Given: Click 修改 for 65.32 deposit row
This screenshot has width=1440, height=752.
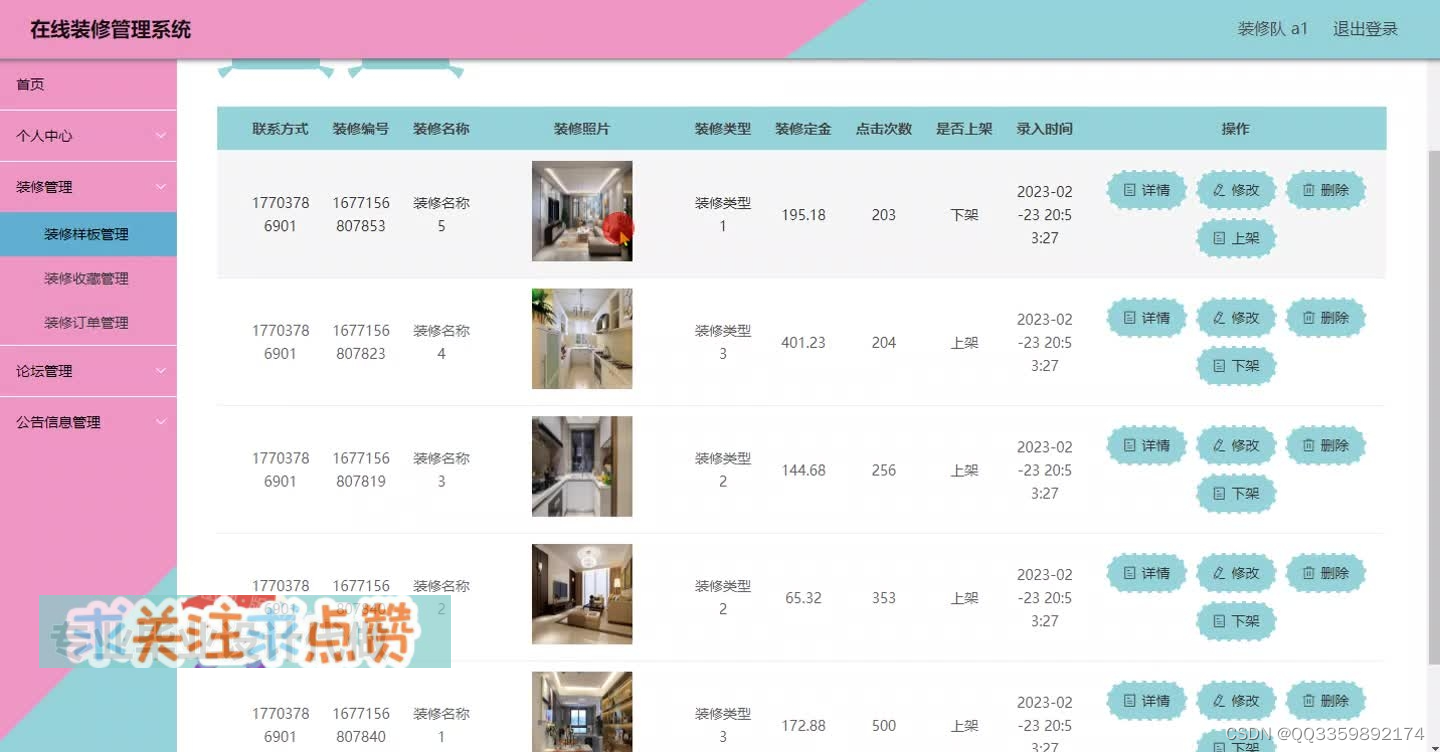Looking at the screenshot, I should coord(1236,573).
